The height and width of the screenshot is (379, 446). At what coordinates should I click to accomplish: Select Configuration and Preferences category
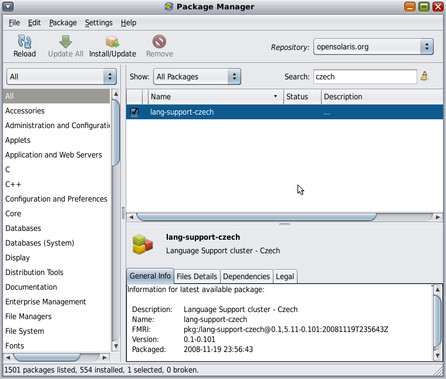point(56,199)
